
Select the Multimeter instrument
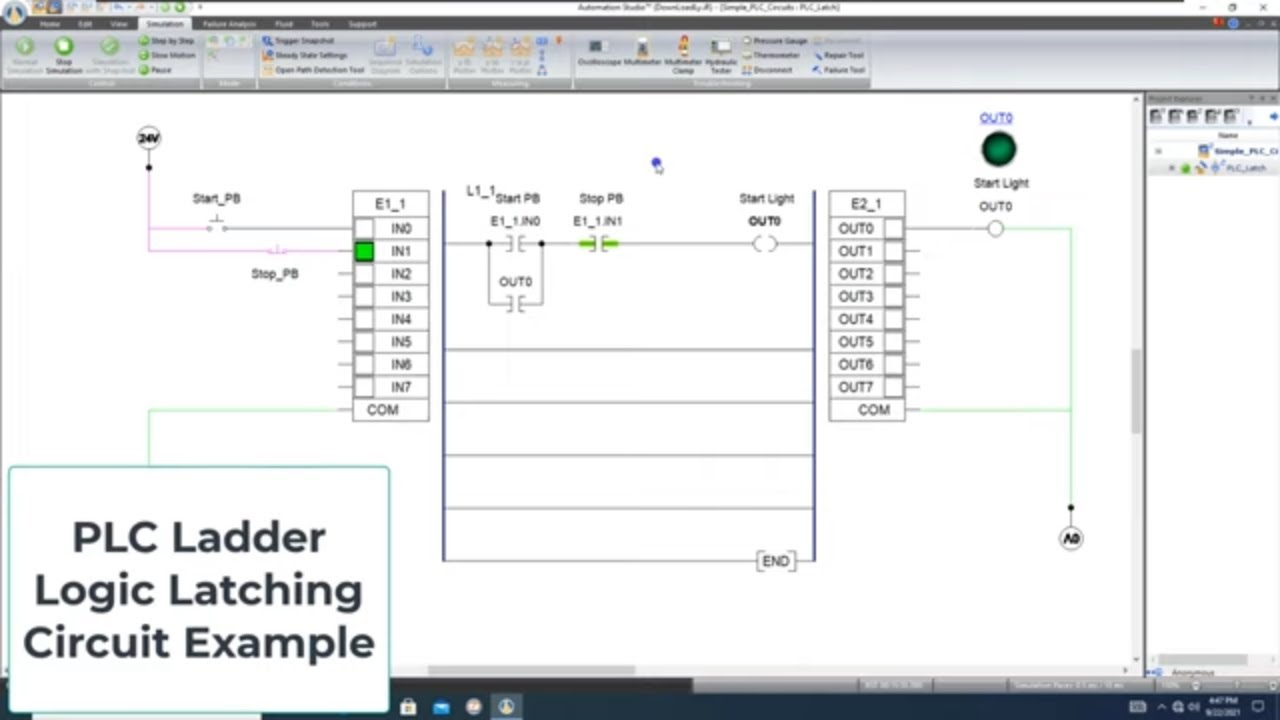[x=643, y=52]
